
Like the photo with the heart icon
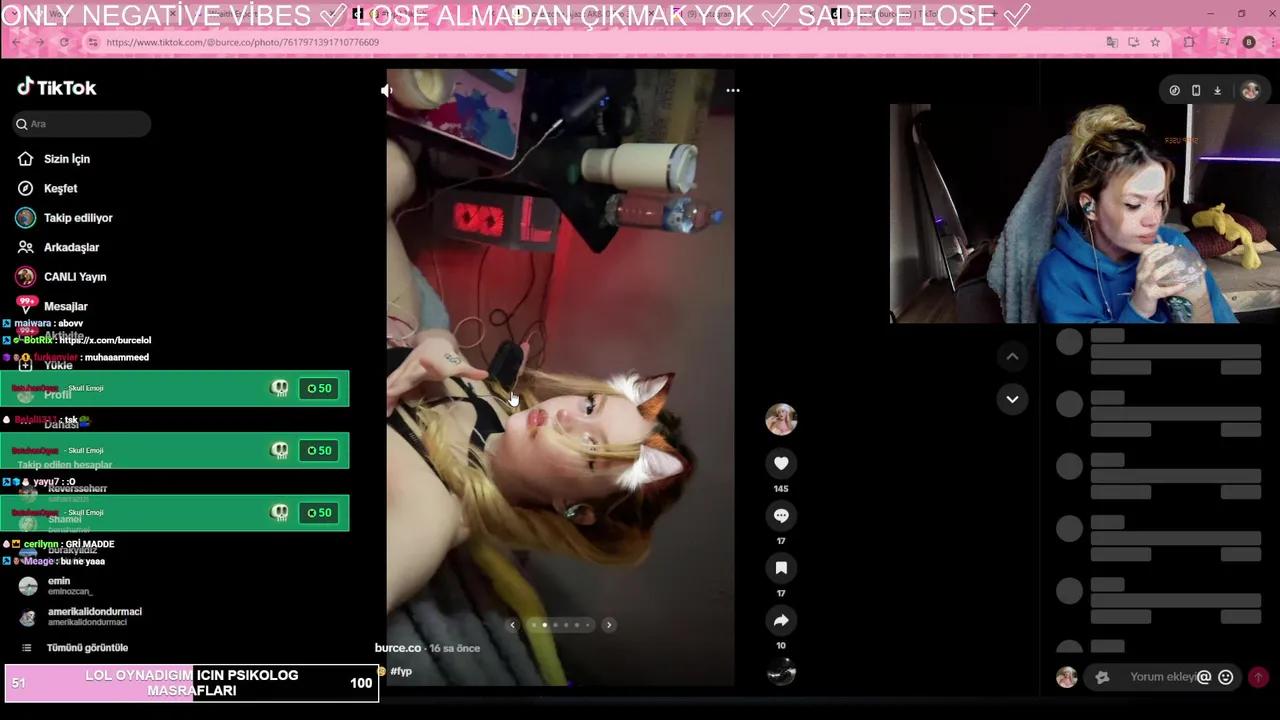coord(781,463)
